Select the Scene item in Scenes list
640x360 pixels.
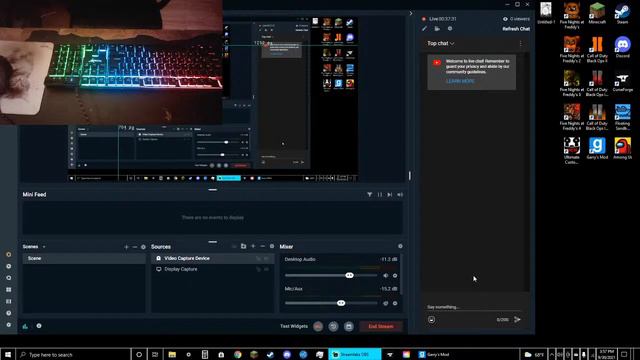point(84,258)
